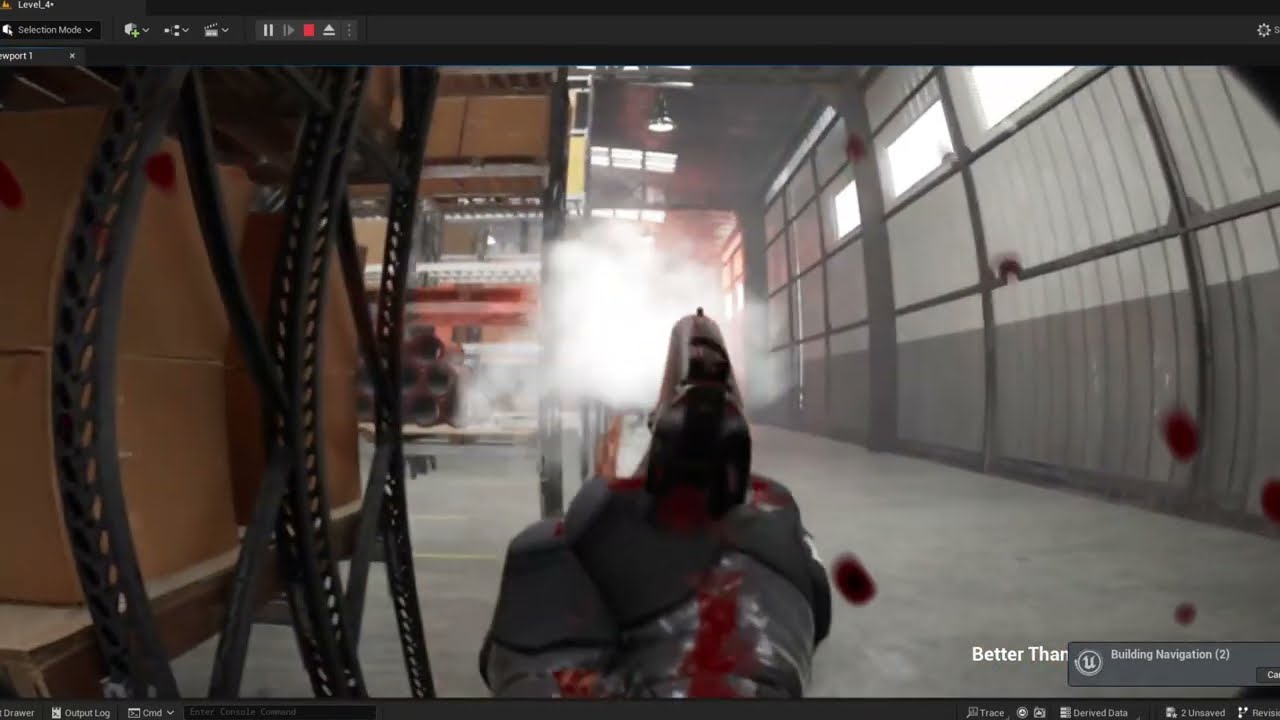The image size is (1280, 720).
Task: Open the Blueprints toolbar menu
Action: (176, 30)
